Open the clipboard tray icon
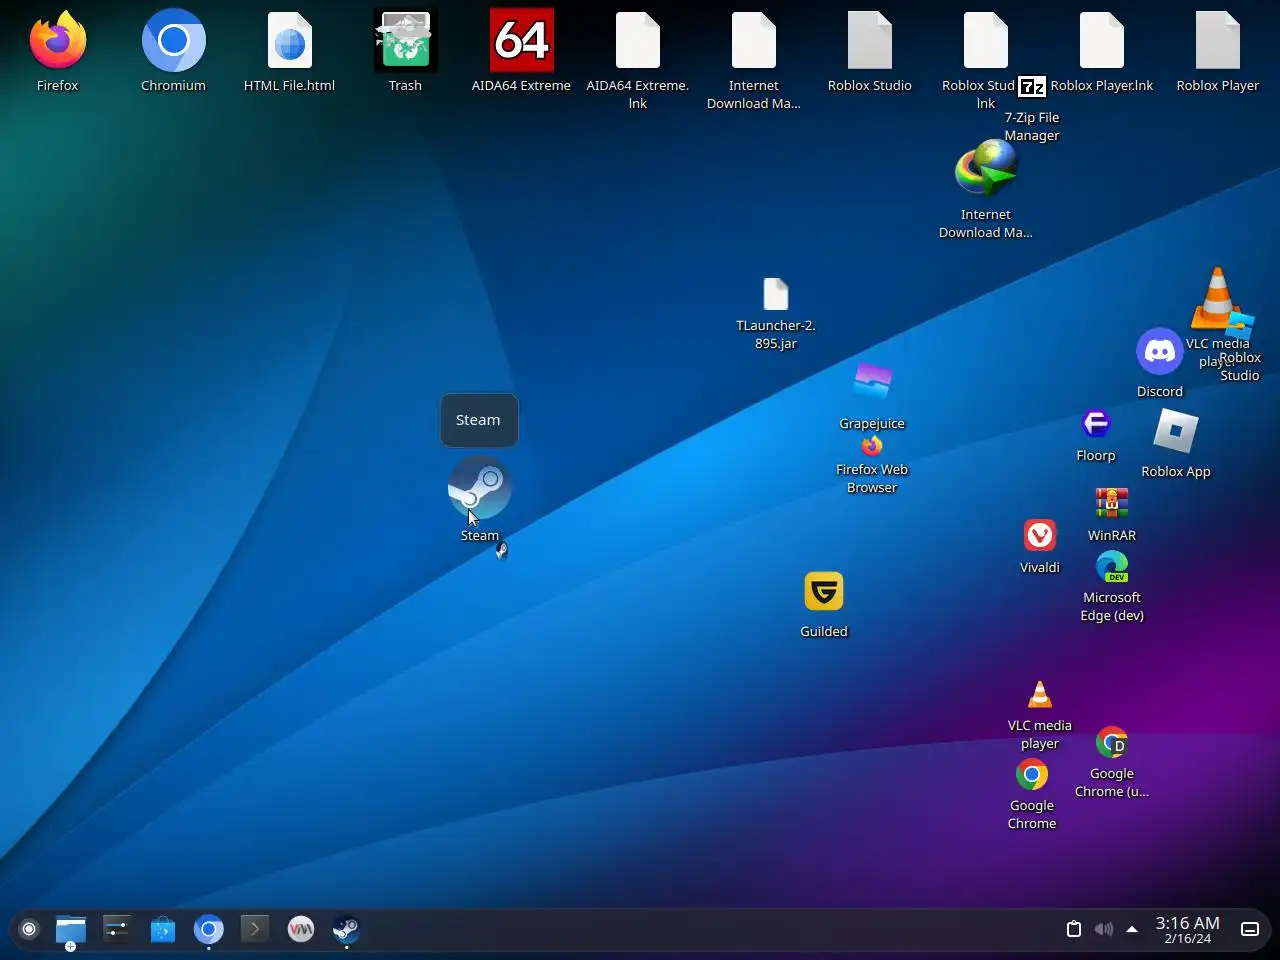Screen dimensions: 1280x960 click(1074, 929)
